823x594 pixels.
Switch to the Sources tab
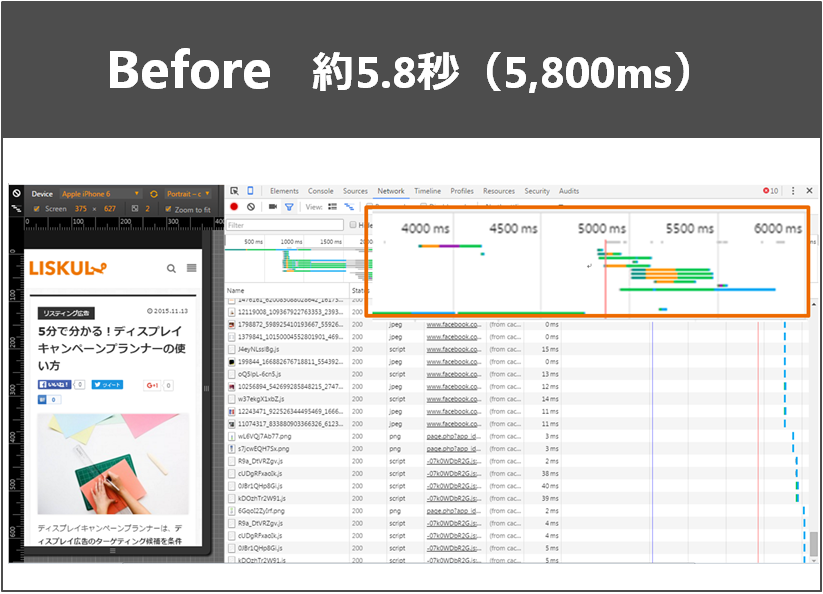[x=355, y=191]
